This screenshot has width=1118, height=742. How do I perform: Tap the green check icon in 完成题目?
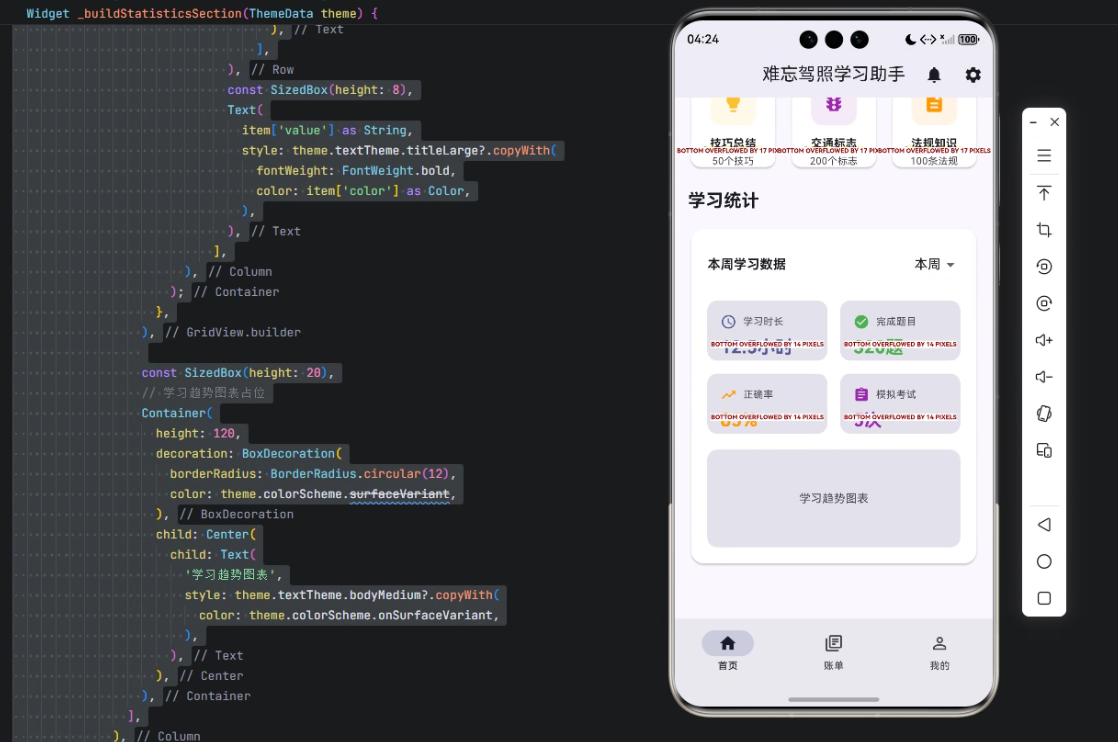coord(861,321)
